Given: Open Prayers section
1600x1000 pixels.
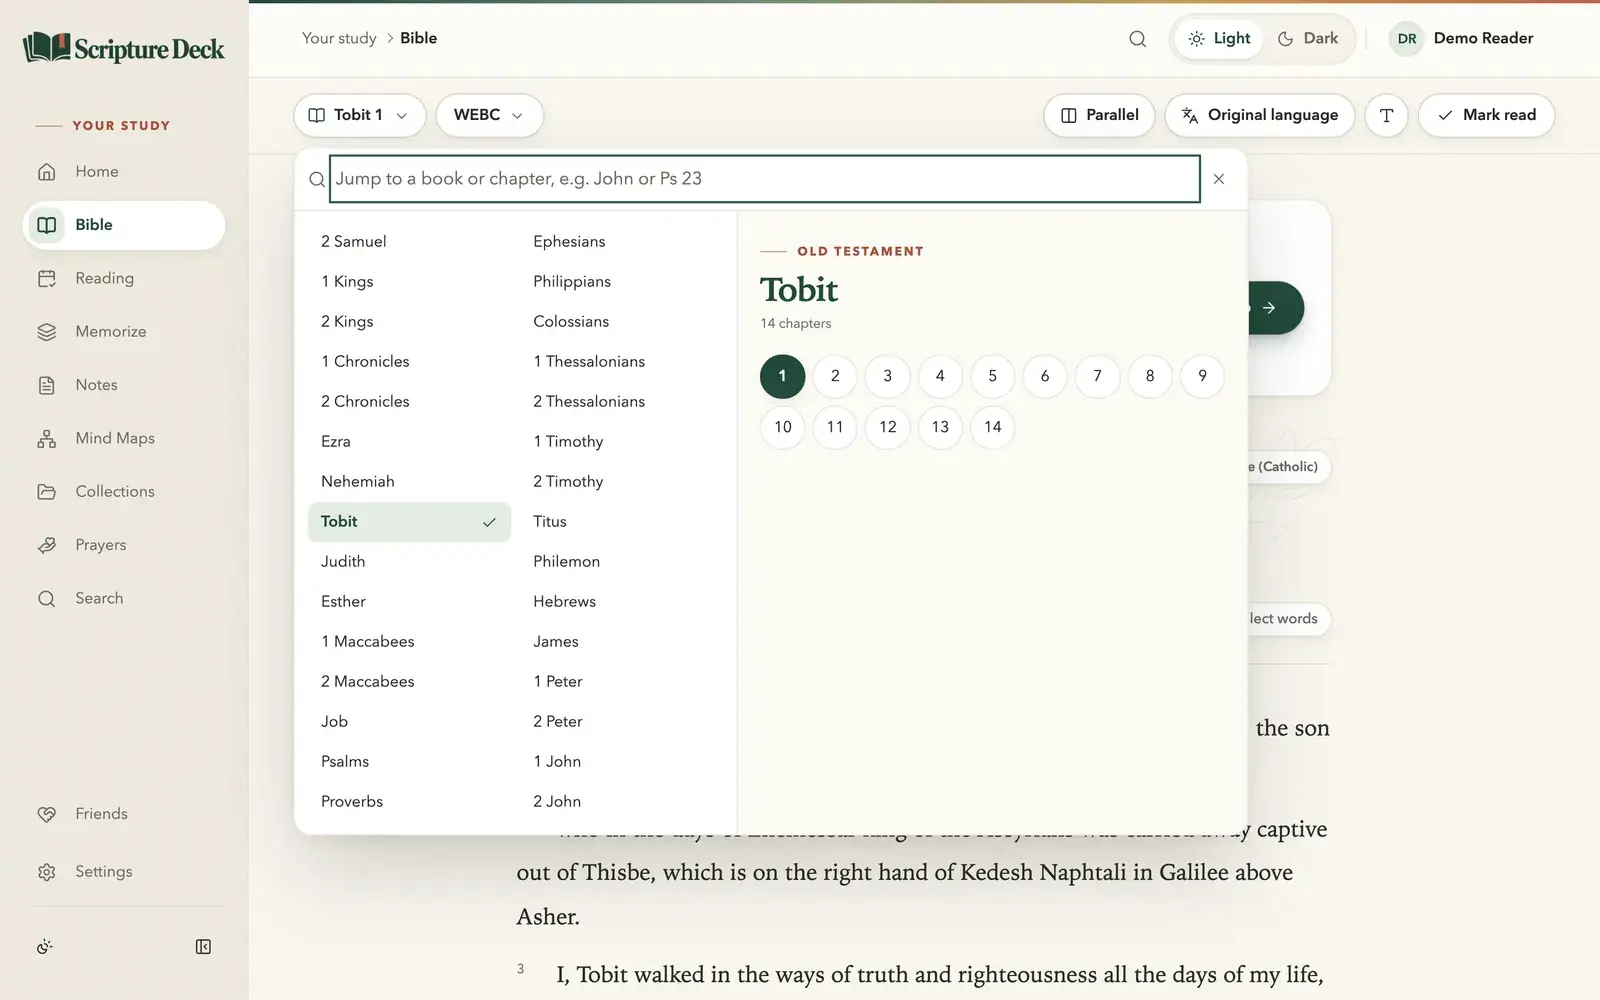Looking at the screenshot, I should coord(124,545).
